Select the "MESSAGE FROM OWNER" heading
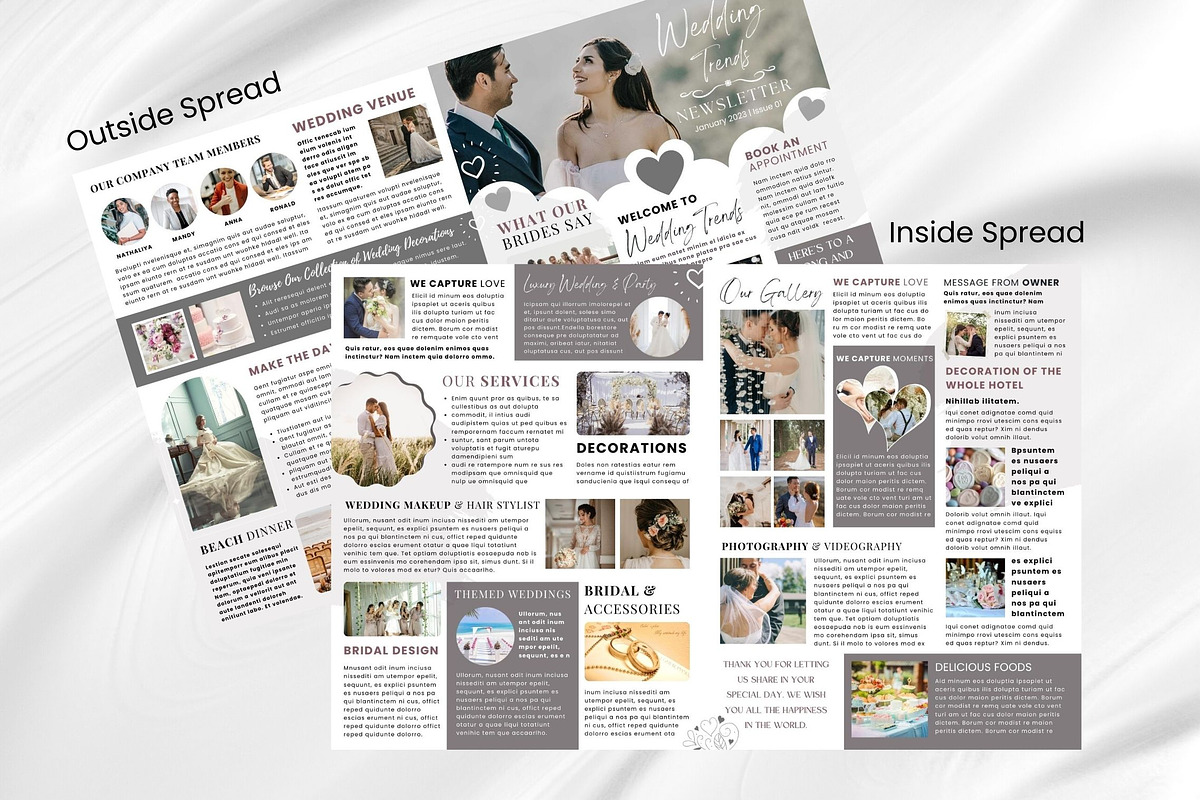Viewport: 1200px width, 800px height. [1001, 283]
